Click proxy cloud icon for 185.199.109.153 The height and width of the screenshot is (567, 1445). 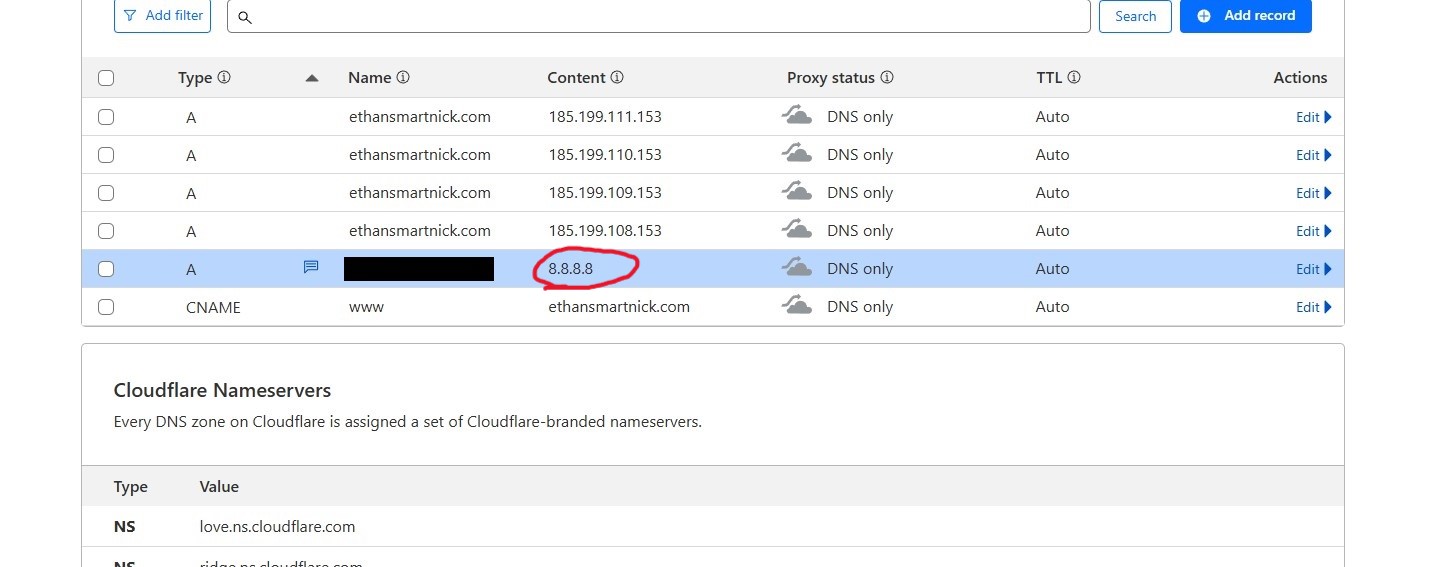[x=796, y=192]
